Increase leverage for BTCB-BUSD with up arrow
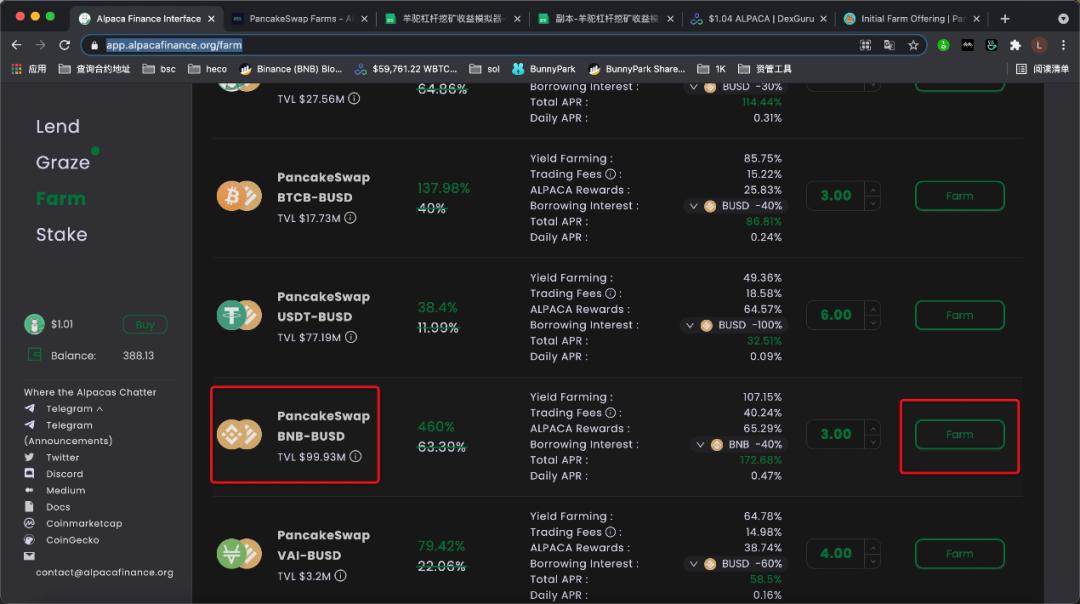 pyautogui.click(x=873, y=189)
